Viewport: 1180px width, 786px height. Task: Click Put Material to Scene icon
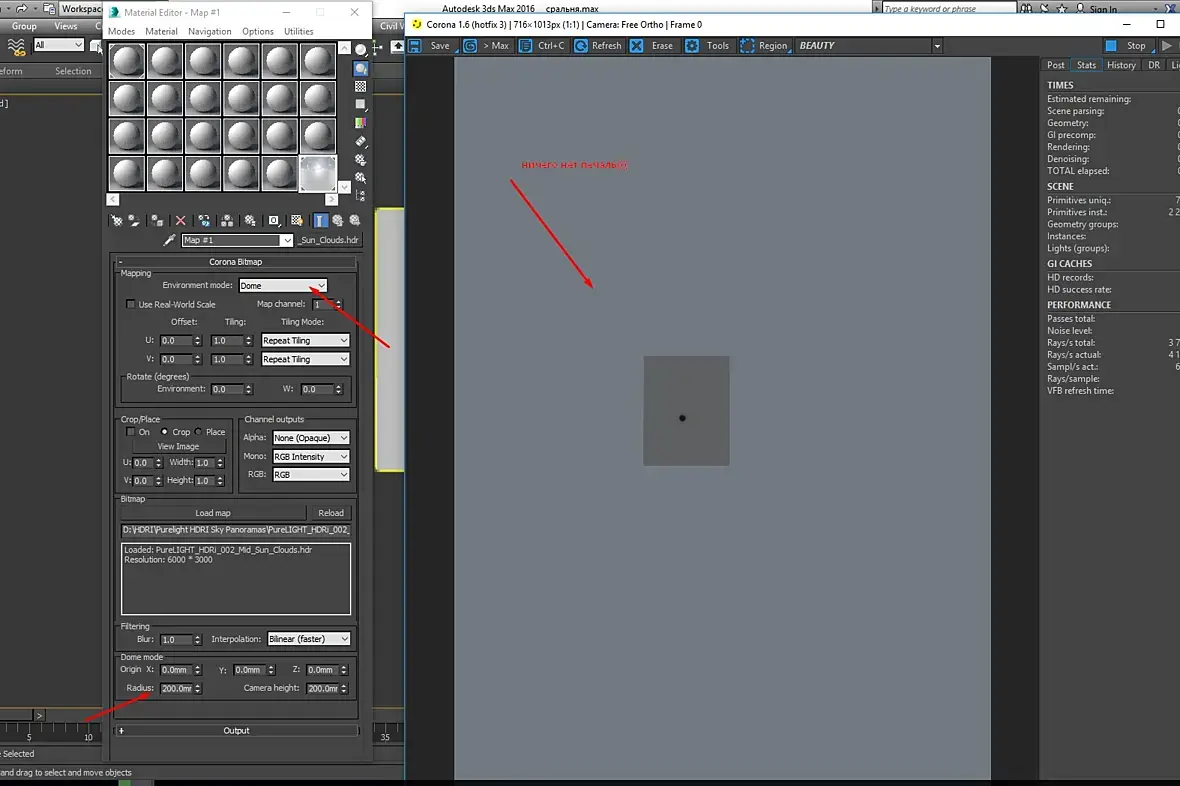(x=134, y=221)
